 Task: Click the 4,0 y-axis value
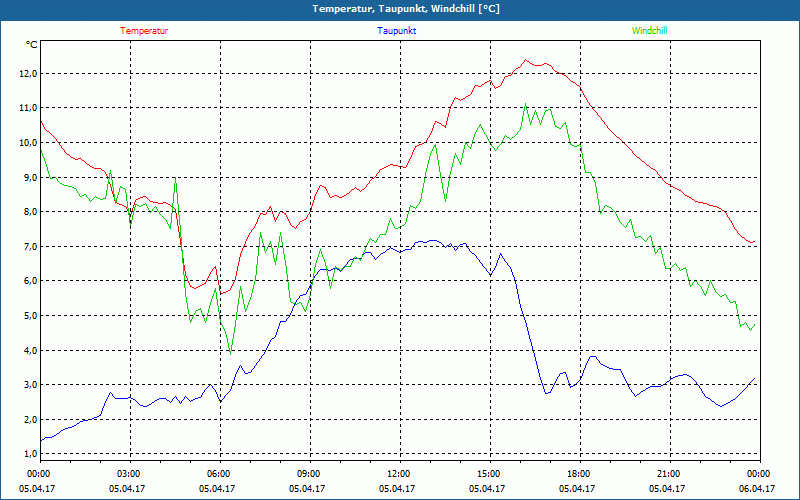tap(31, 350)
